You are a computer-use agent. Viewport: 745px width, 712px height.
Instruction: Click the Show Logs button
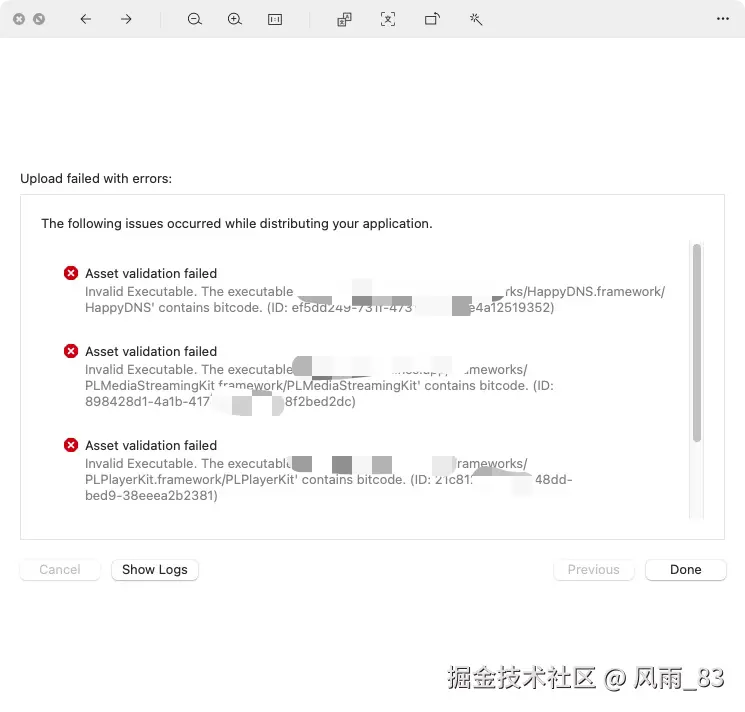[155, 570]
